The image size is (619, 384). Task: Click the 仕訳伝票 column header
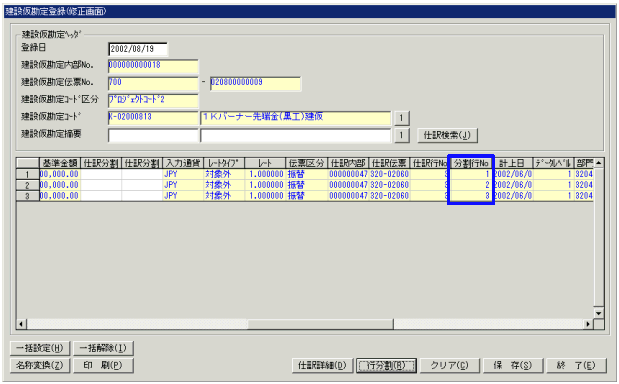click(389, 163)
